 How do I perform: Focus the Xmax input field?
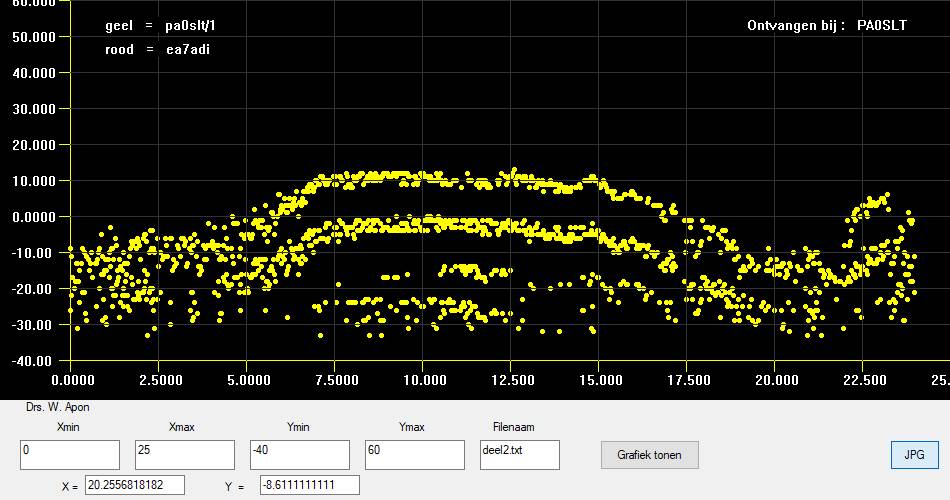click(x=185, y=455)
